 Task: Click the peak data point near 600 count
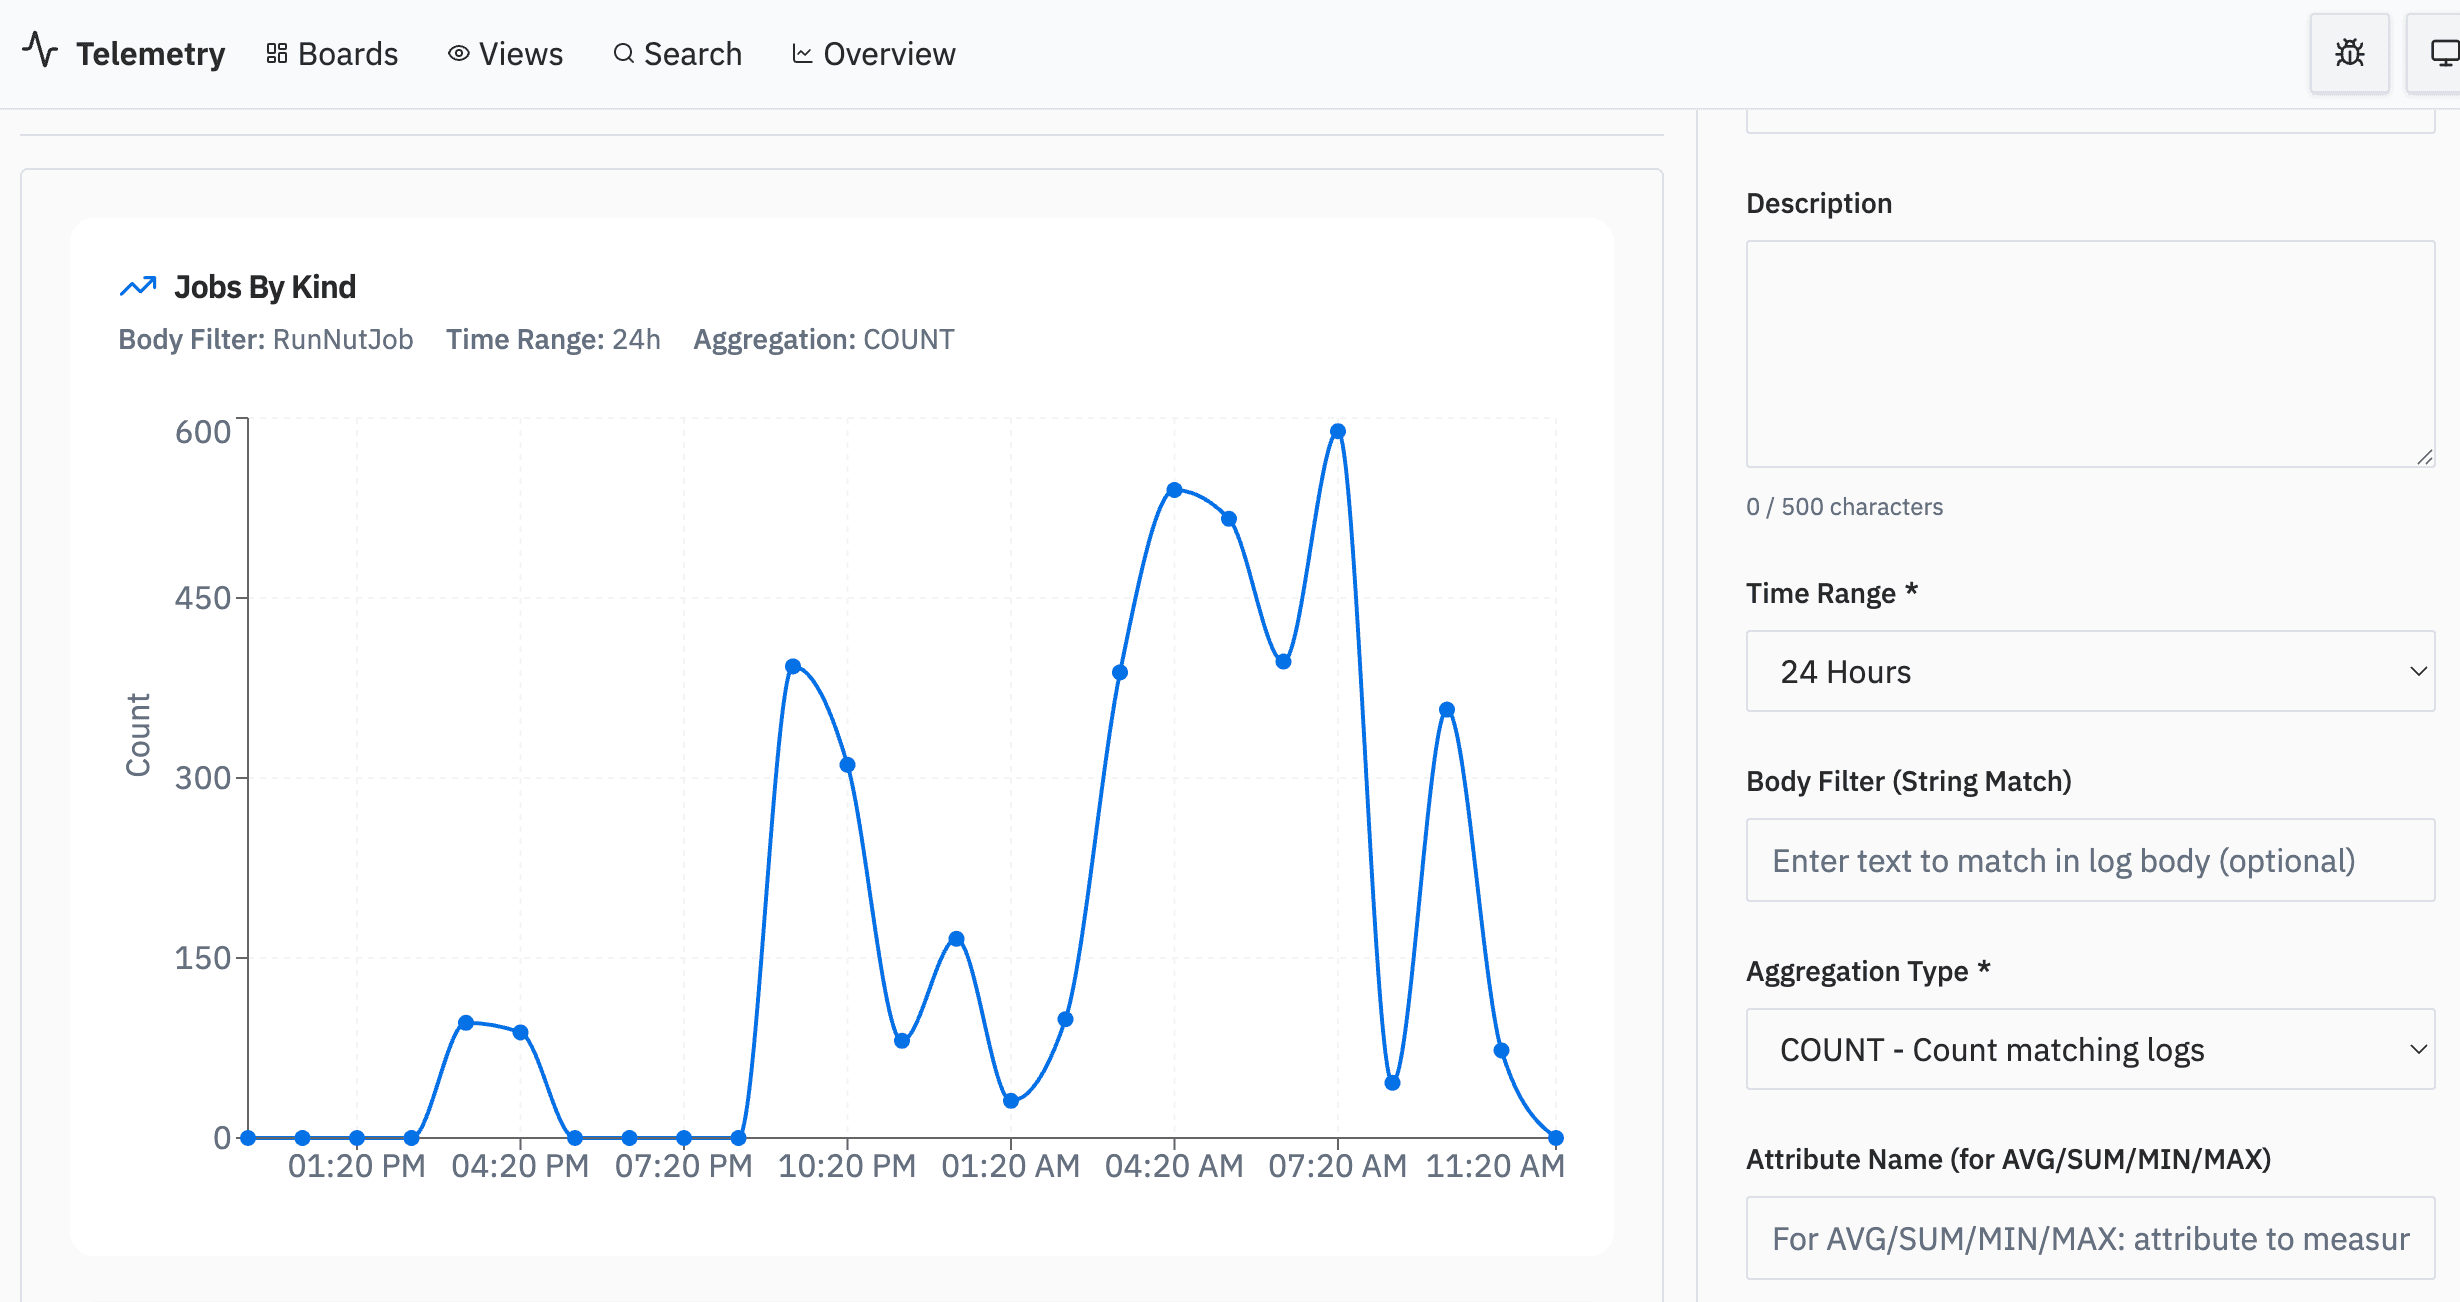click(1338, 432)
